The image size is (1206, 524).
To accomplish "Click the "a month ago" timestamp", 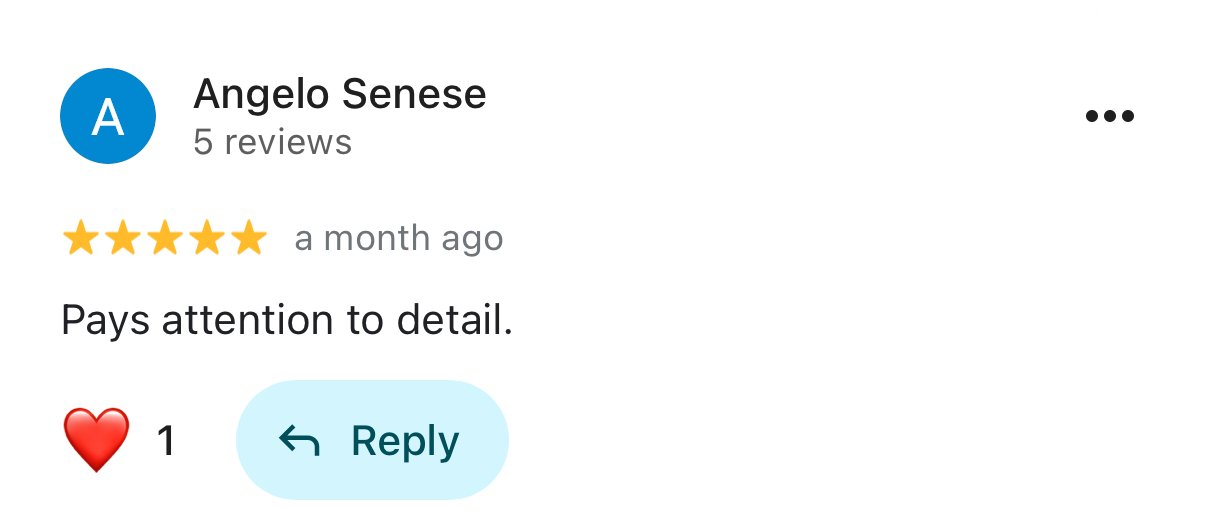I will click(x=398, y=240).
